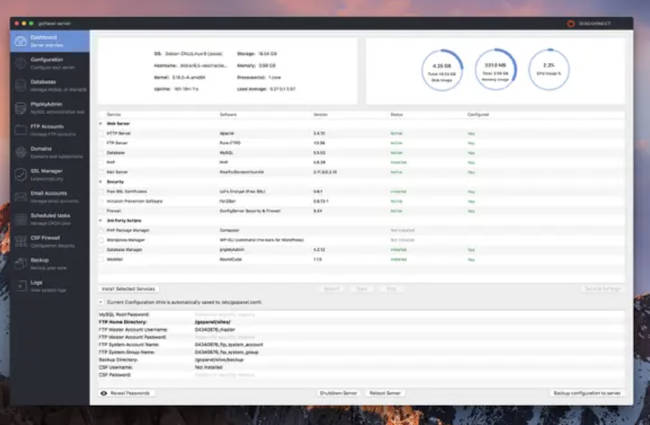The width and height of the screenshot is (650, 425).
Task: Click the Email Accounts sidebar icon
Action: point(20,195)
